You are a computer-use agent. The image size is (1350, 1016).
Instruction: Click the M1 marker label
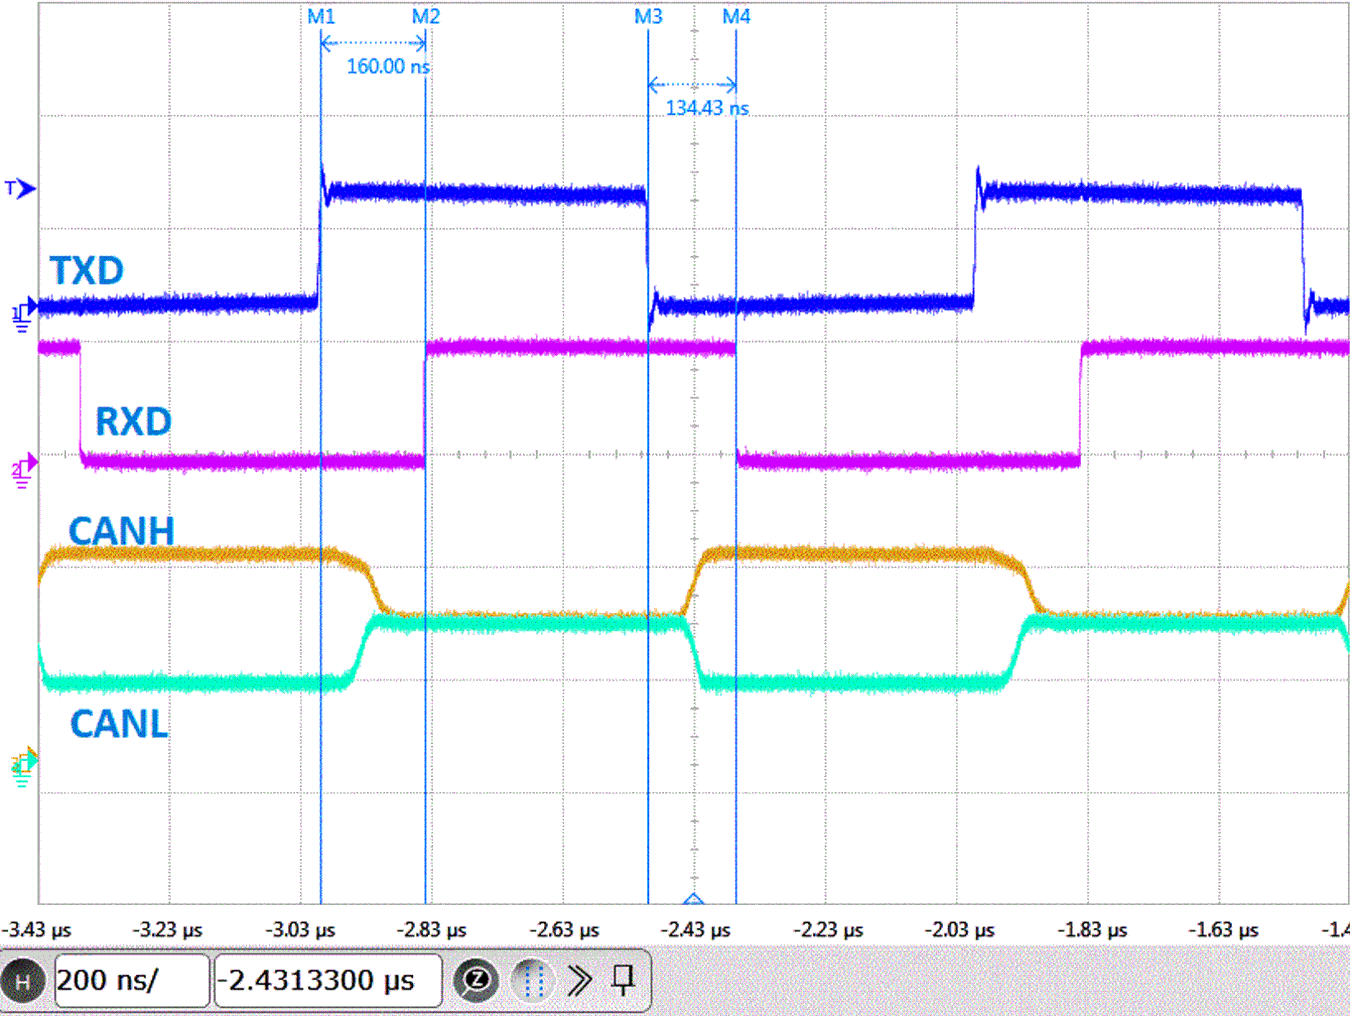pos(321,15)
